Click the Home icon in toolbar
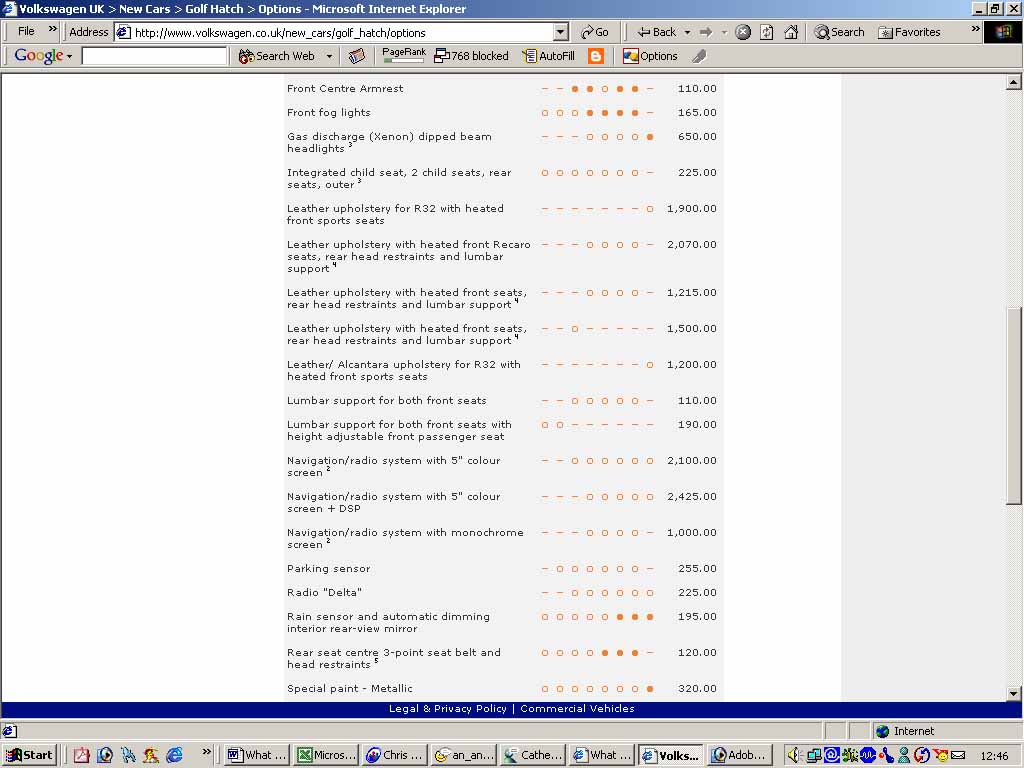The width and height of the screenshot is (1024, 768). [791, 32]
